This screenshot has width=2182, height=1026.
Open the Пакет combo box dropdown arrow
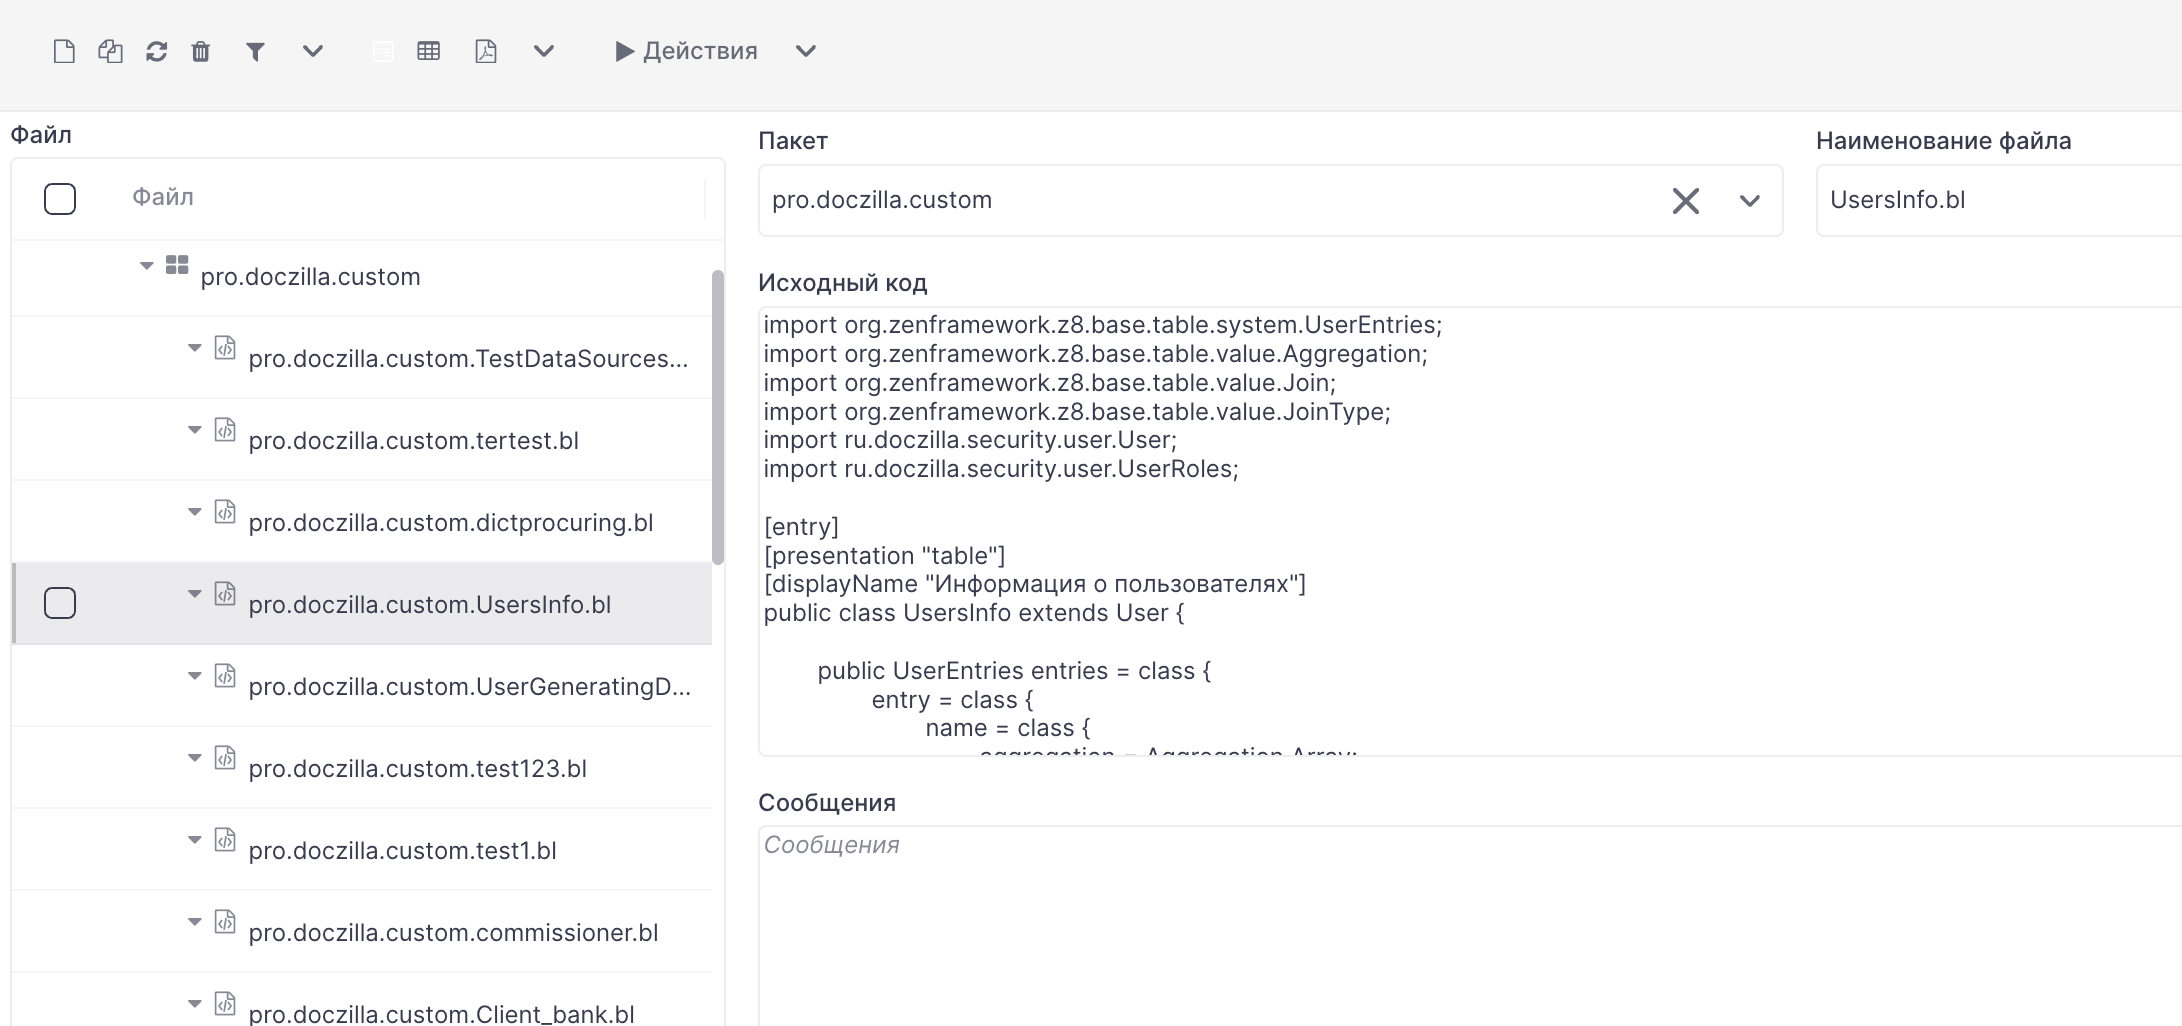1749,201
